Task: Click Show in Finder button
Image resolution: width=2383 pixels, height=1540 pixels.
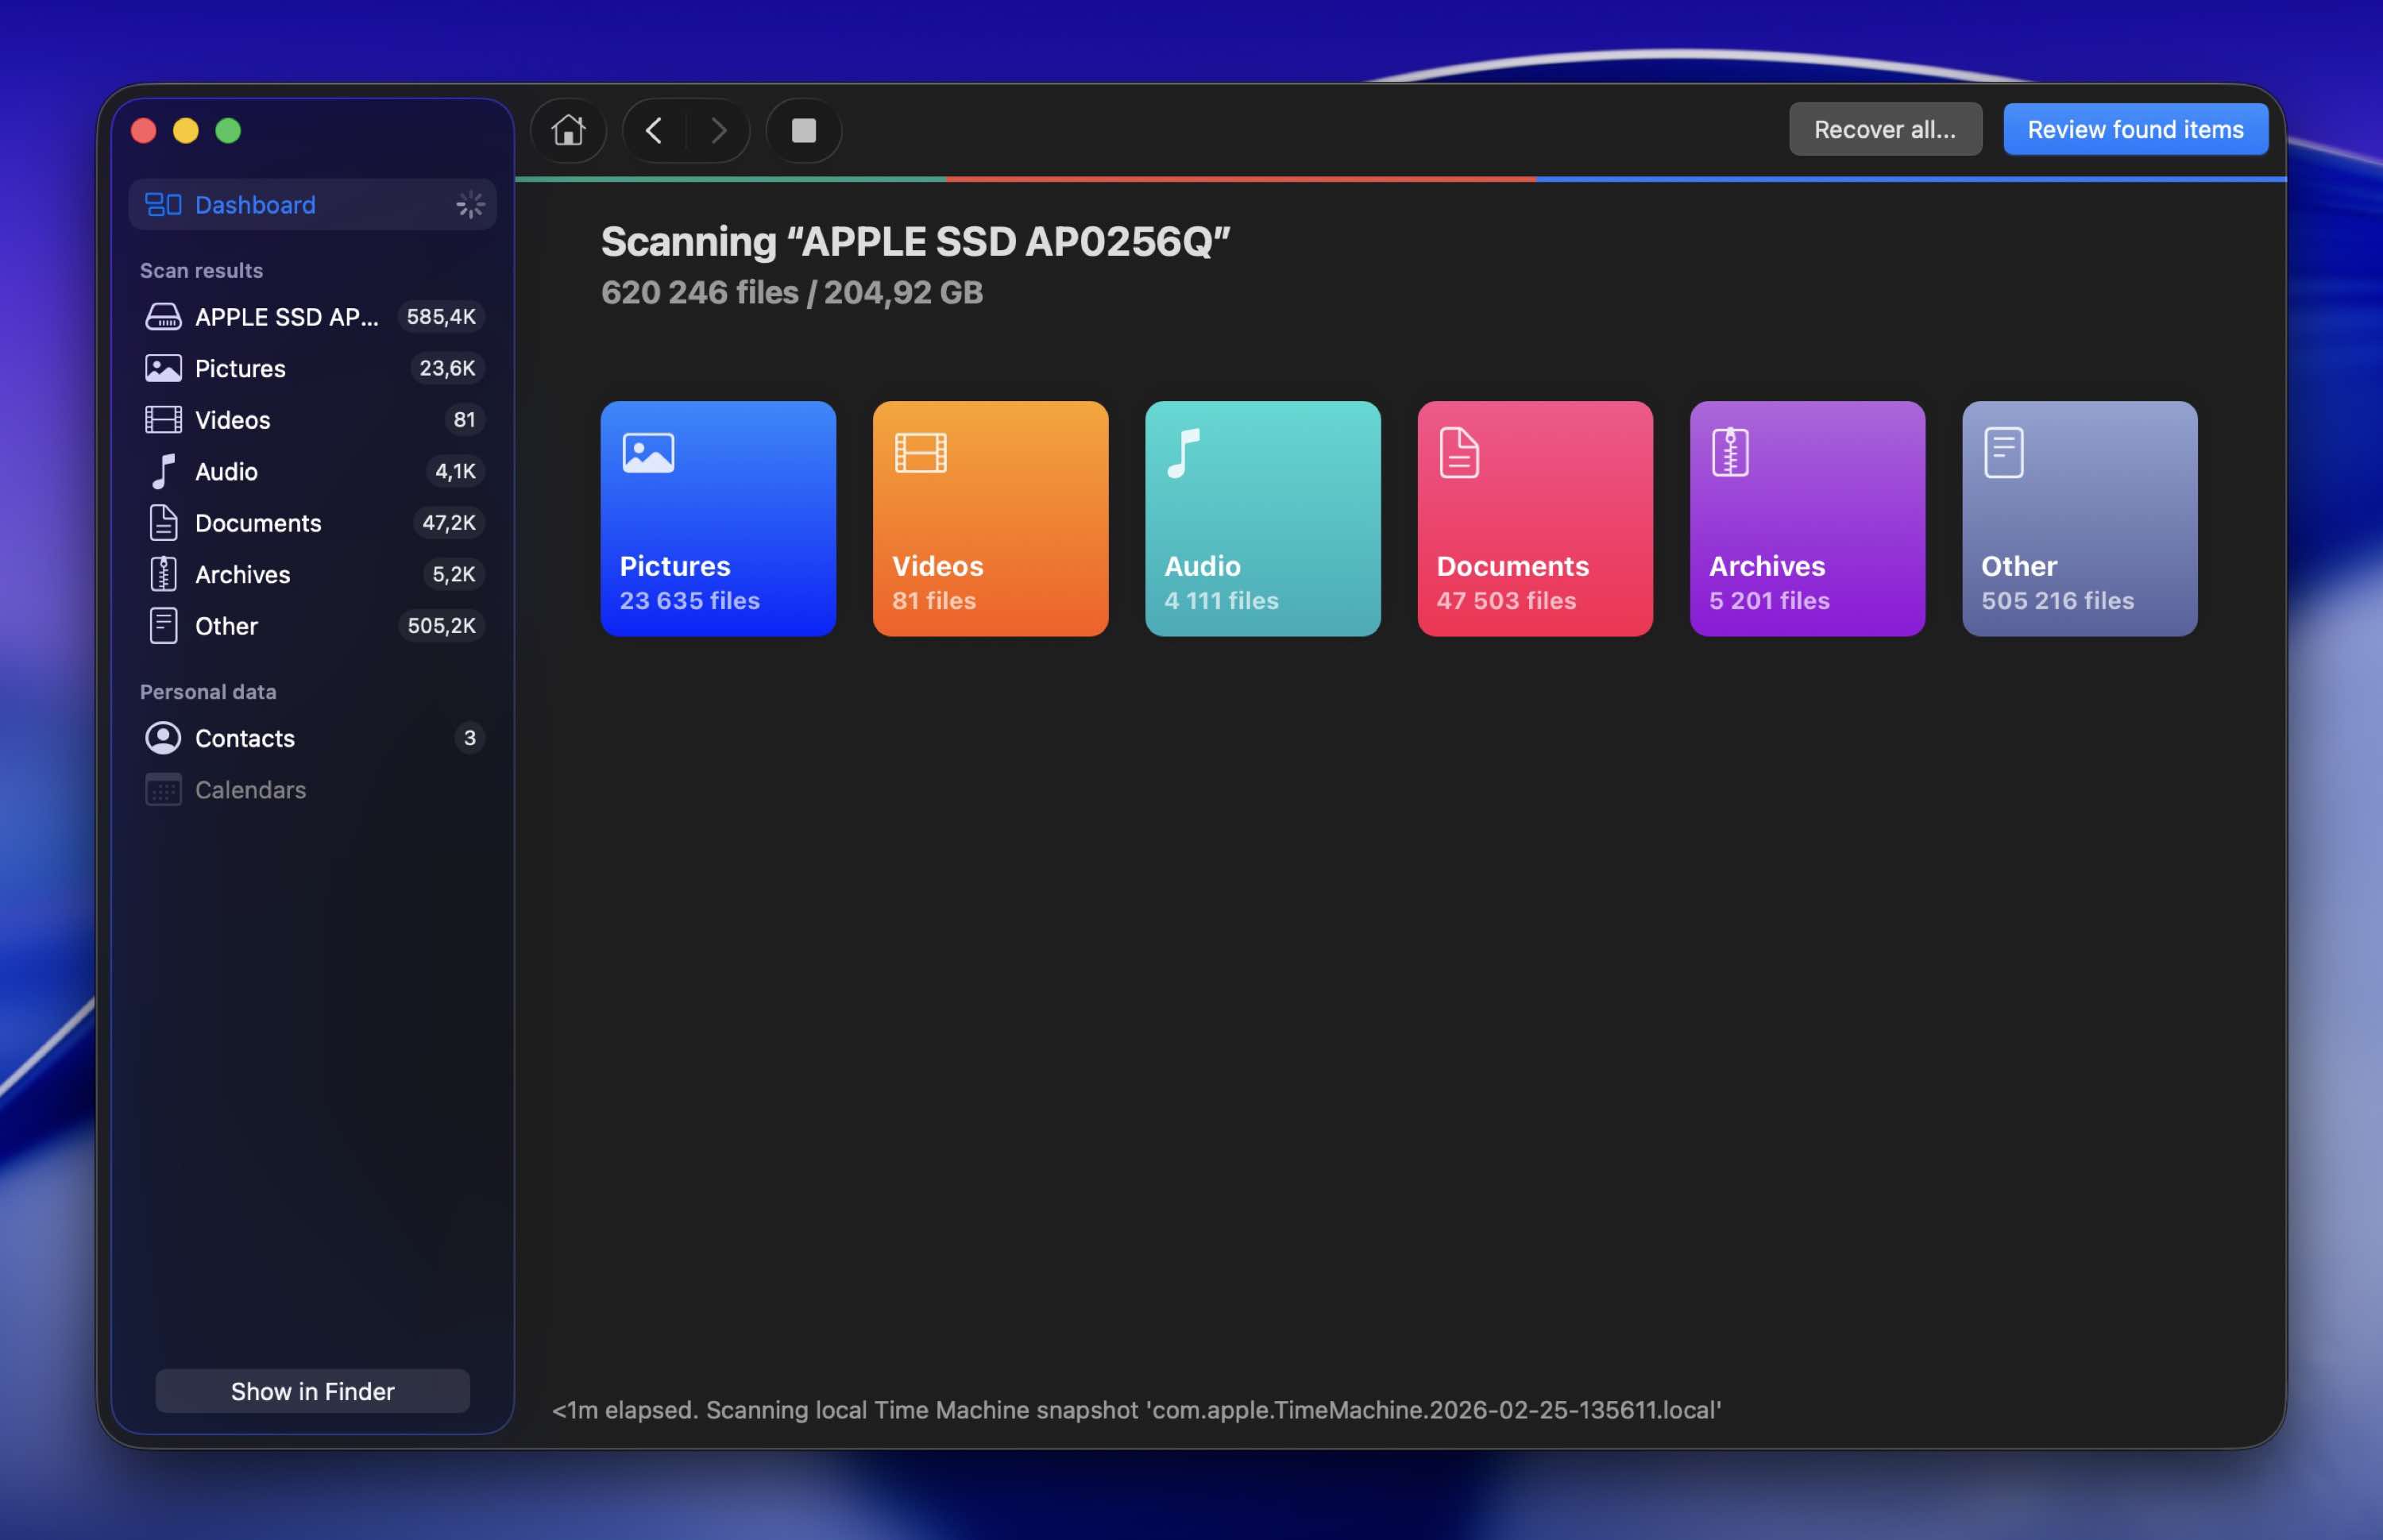Action: [312, 1391]
